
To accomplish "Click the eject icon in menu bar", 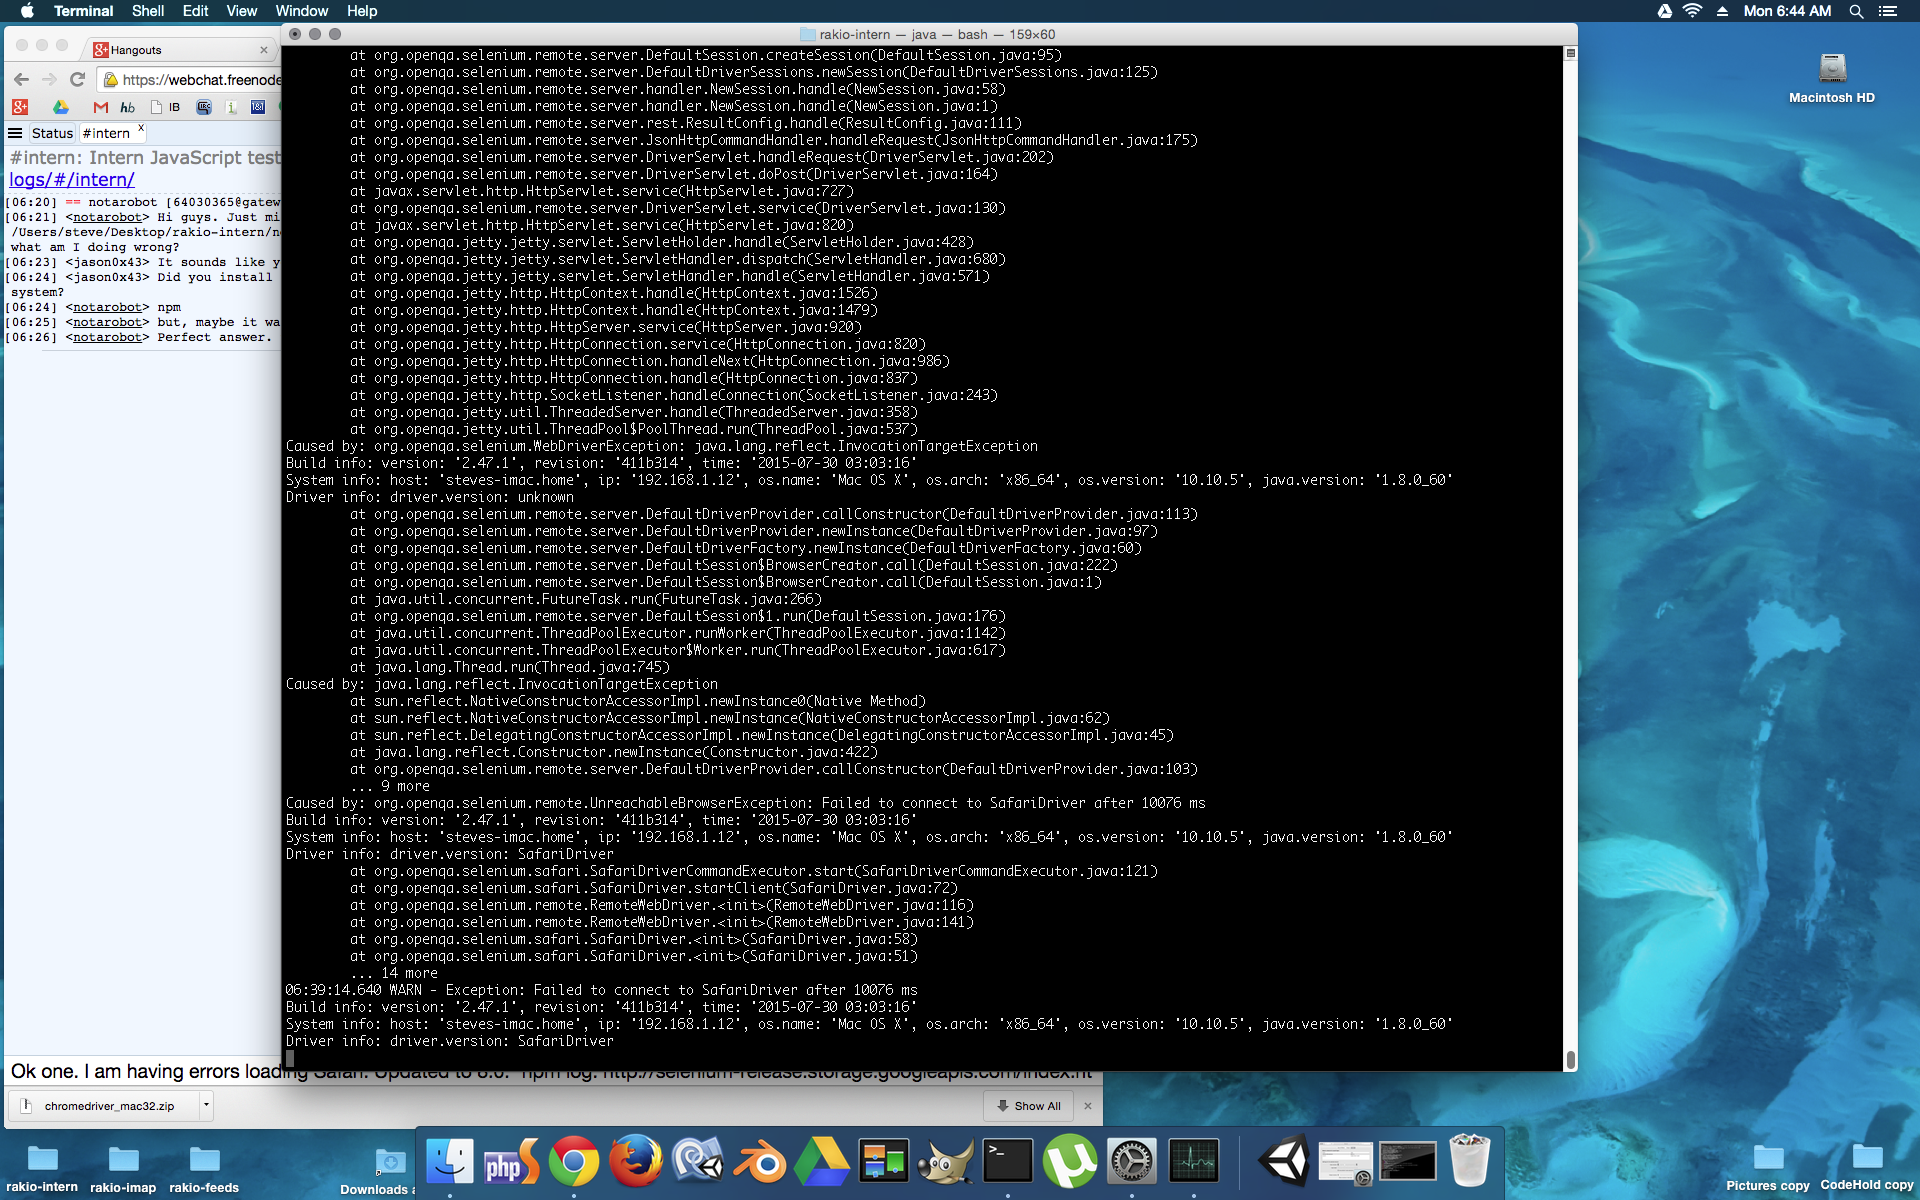I will tap(1722, 11).
